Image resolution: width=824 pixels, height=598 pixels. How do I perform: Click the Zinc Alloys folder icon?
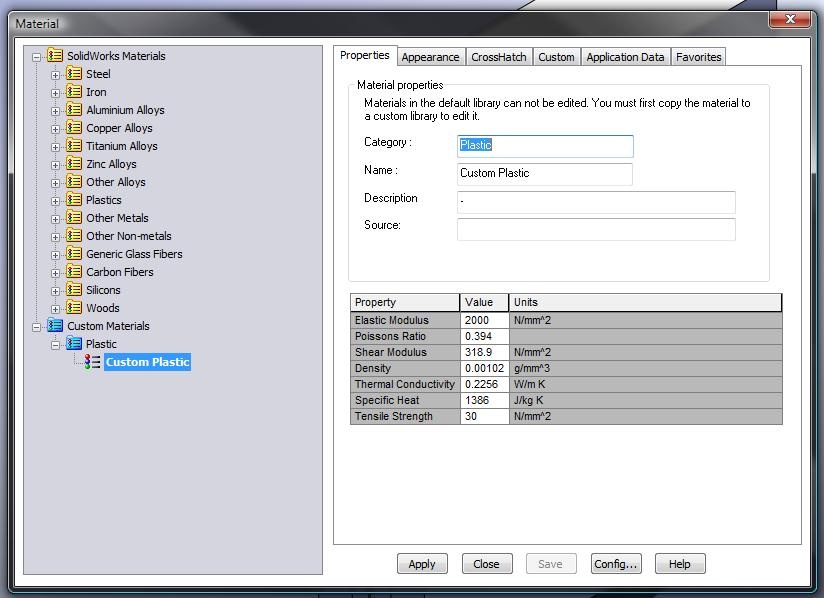pyautogui.click(x=74, y=163)
